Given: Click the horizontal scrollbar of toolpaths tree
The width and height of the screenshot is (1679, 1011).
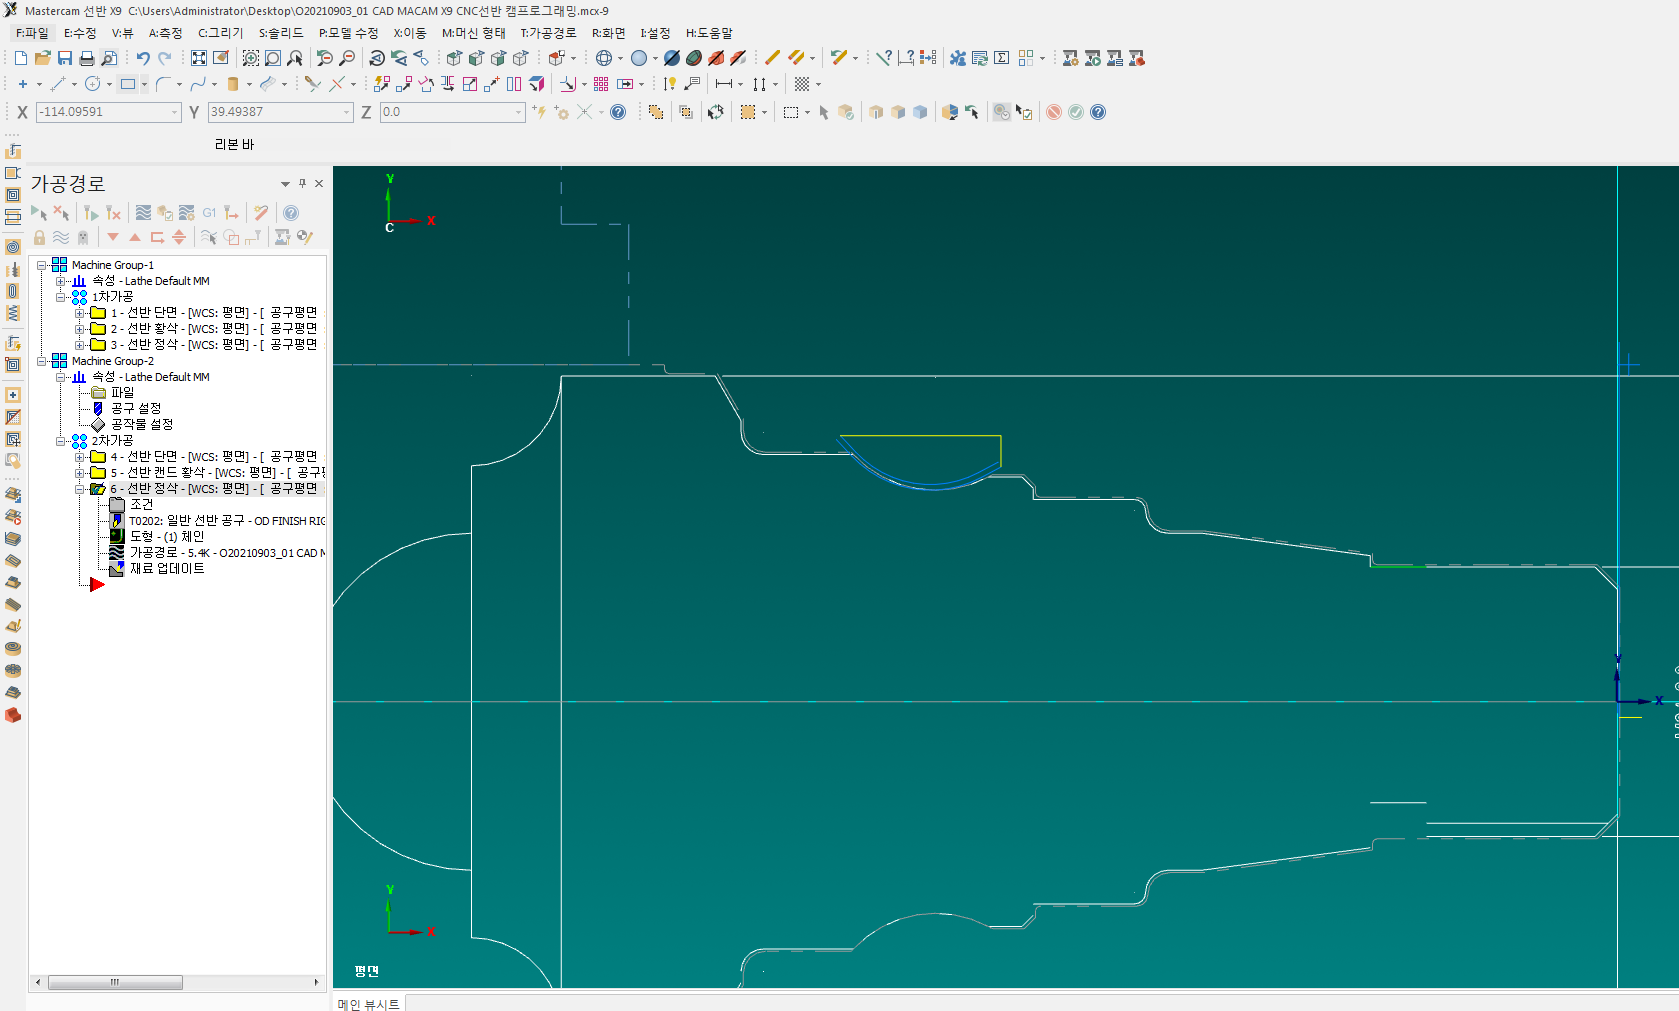Looking at the screenshot, I should tap(115, 982).
